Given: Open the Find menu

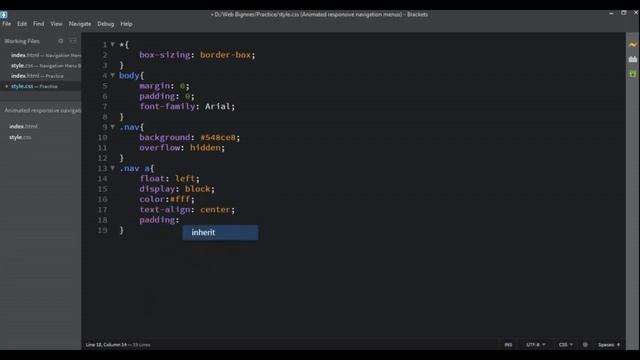Looking at the screenshot, I should click(x=38, y=24).
